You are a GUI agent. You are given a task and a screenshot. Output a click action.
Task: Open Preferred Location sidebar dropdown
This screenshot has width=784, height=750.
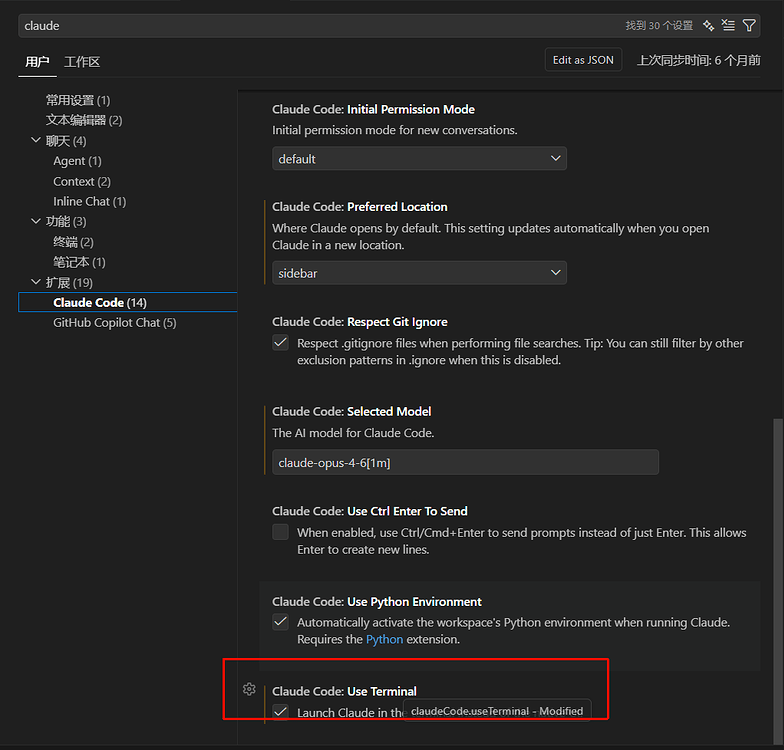coord(419,273)
